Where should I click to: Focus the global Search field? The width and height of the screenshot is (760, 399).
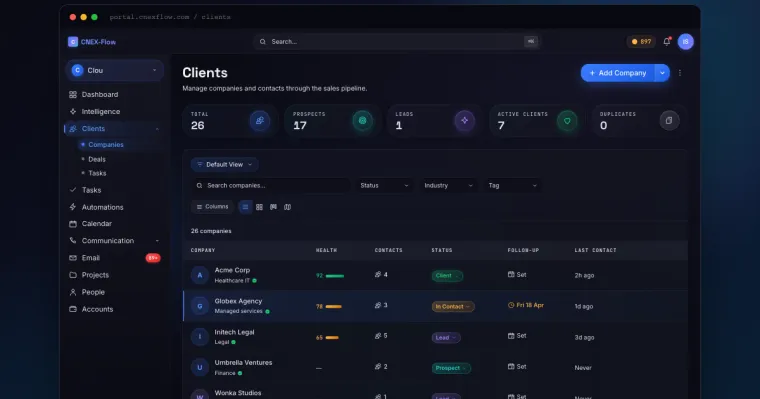point(396,42)
